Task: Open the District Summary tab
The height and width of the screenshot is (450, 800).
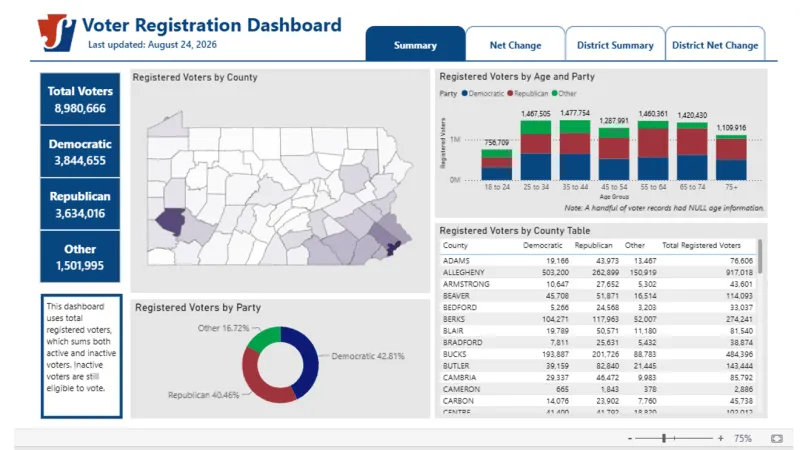Action: (x=615, y=44)
